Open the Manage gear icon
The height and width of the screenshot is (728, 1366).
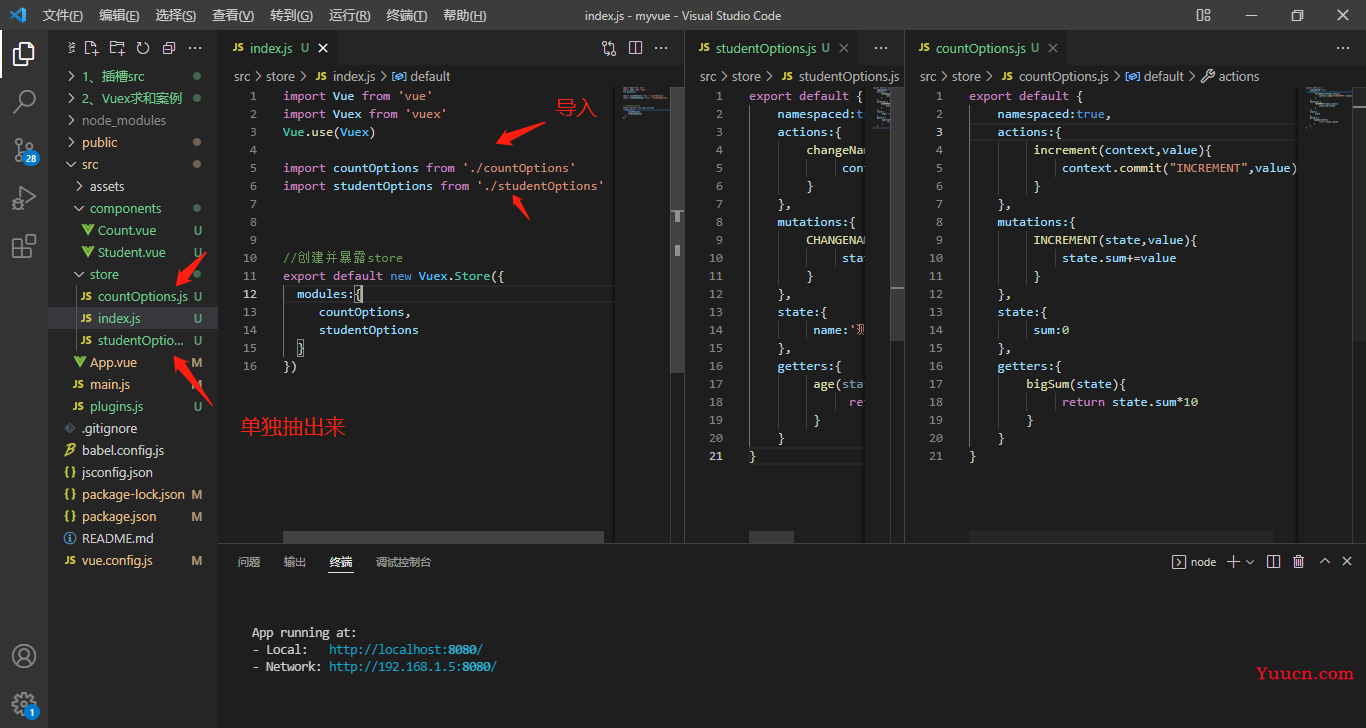24,703
